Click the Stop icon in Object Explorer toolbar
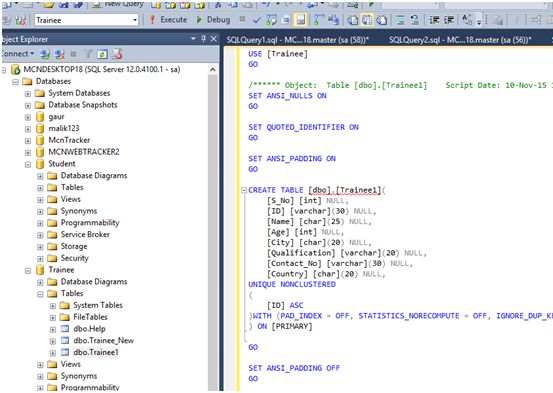The image size is (553, 393). click(73, 54)
